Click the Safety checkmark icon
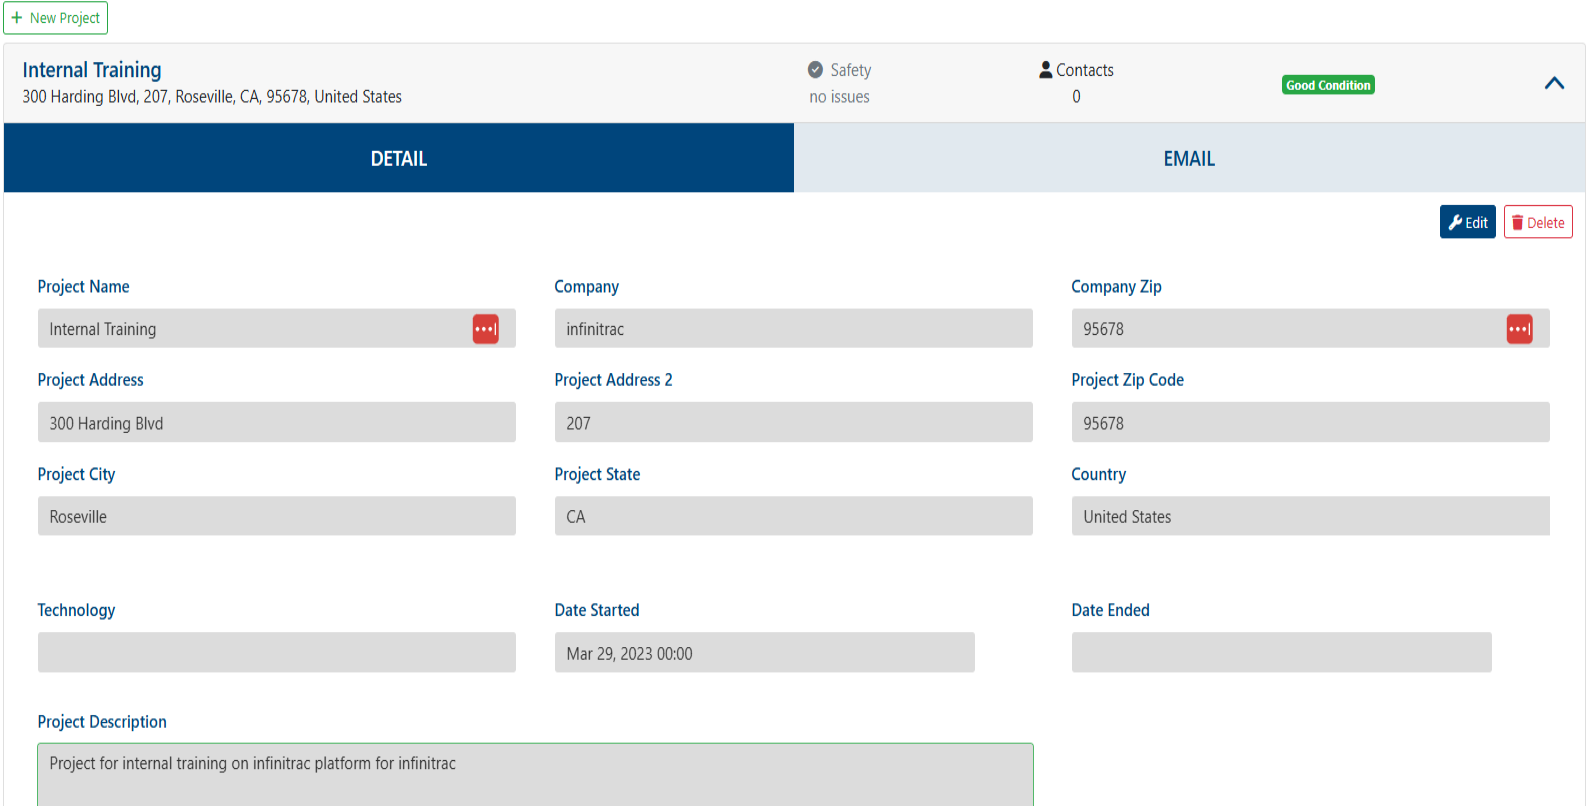Viewport: 1586px width, 806px height. pos(816,70)
